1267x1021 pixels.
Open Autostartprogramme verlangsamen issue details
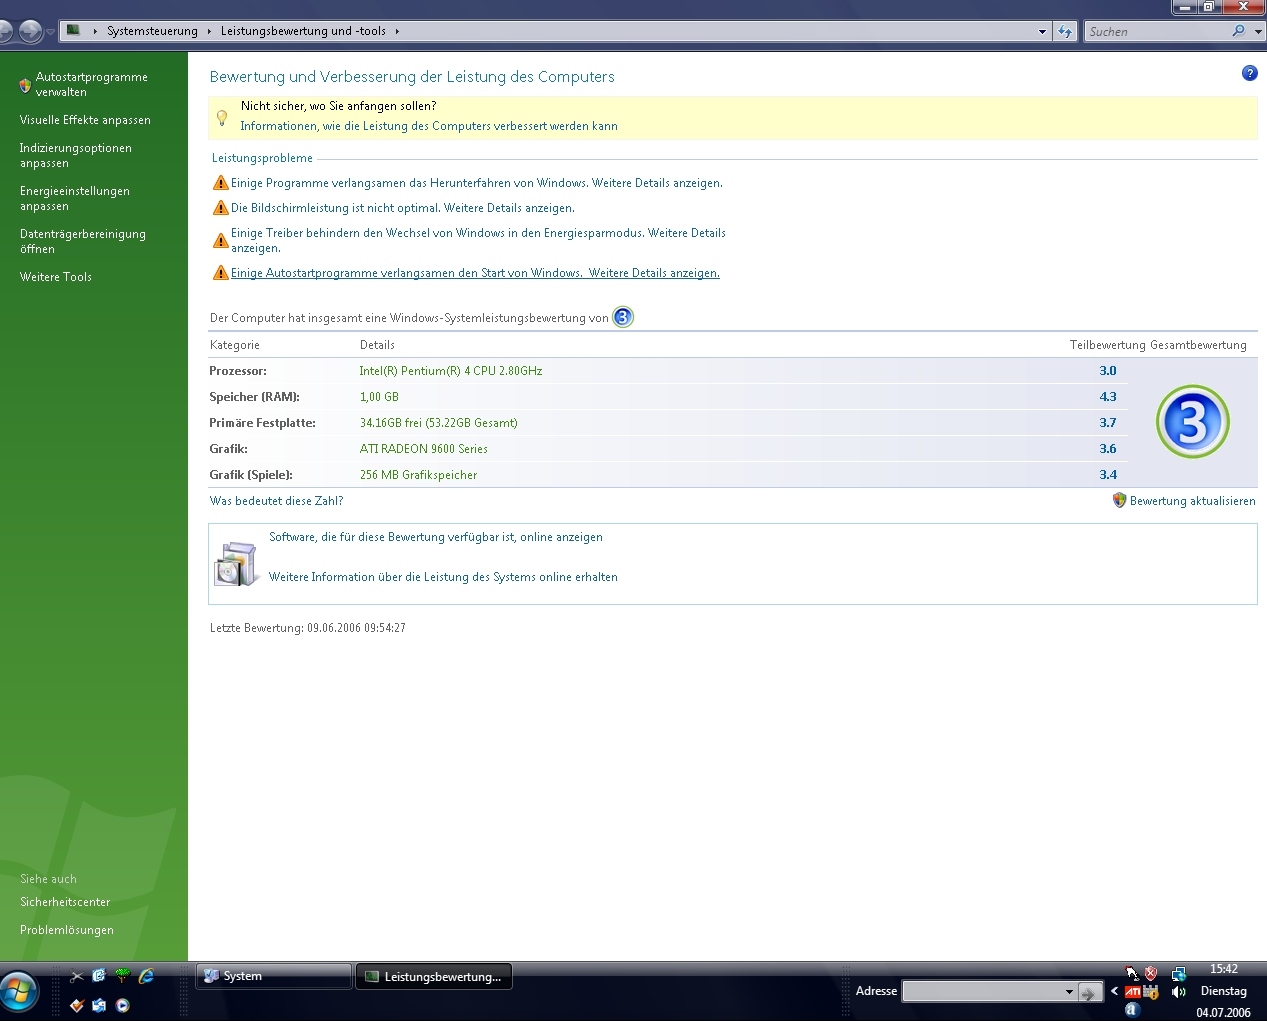click(x=475, y=273)
